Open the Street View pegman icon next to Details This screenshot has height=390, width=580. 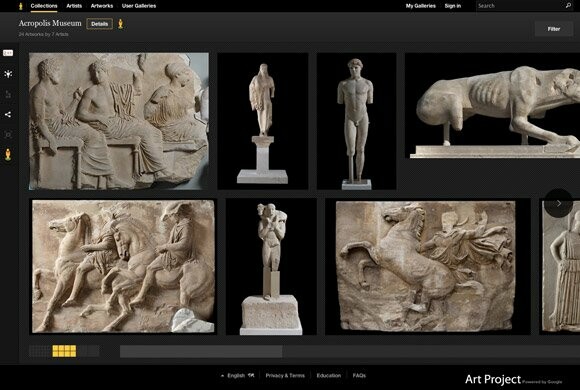121,24
